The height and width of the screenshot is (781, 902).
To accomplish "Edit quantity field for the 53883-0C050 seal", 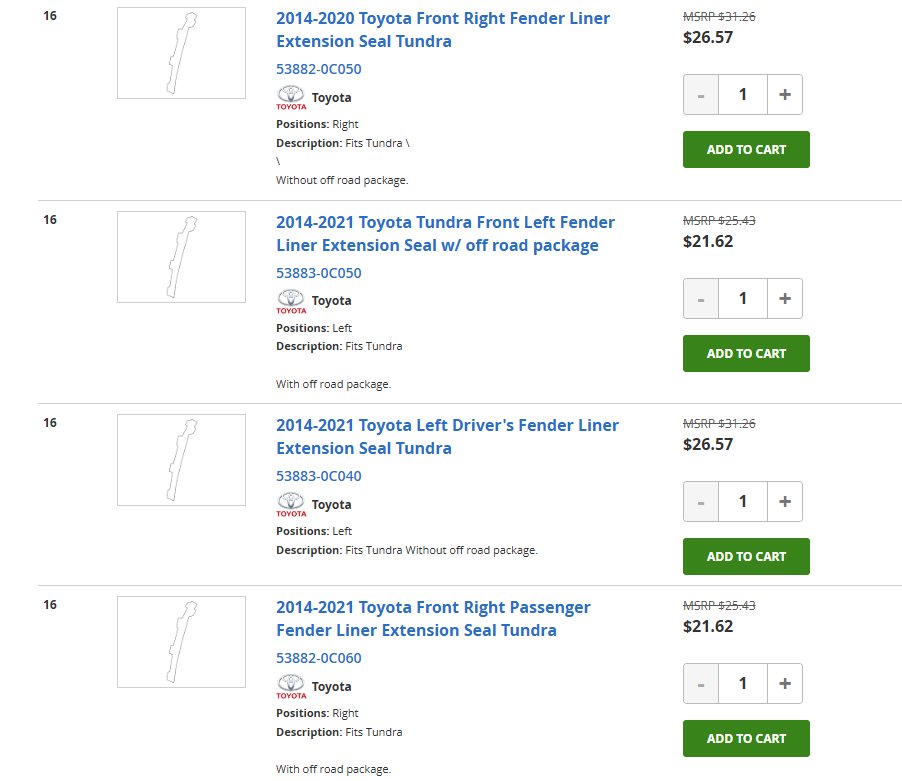I will (743, 298).
